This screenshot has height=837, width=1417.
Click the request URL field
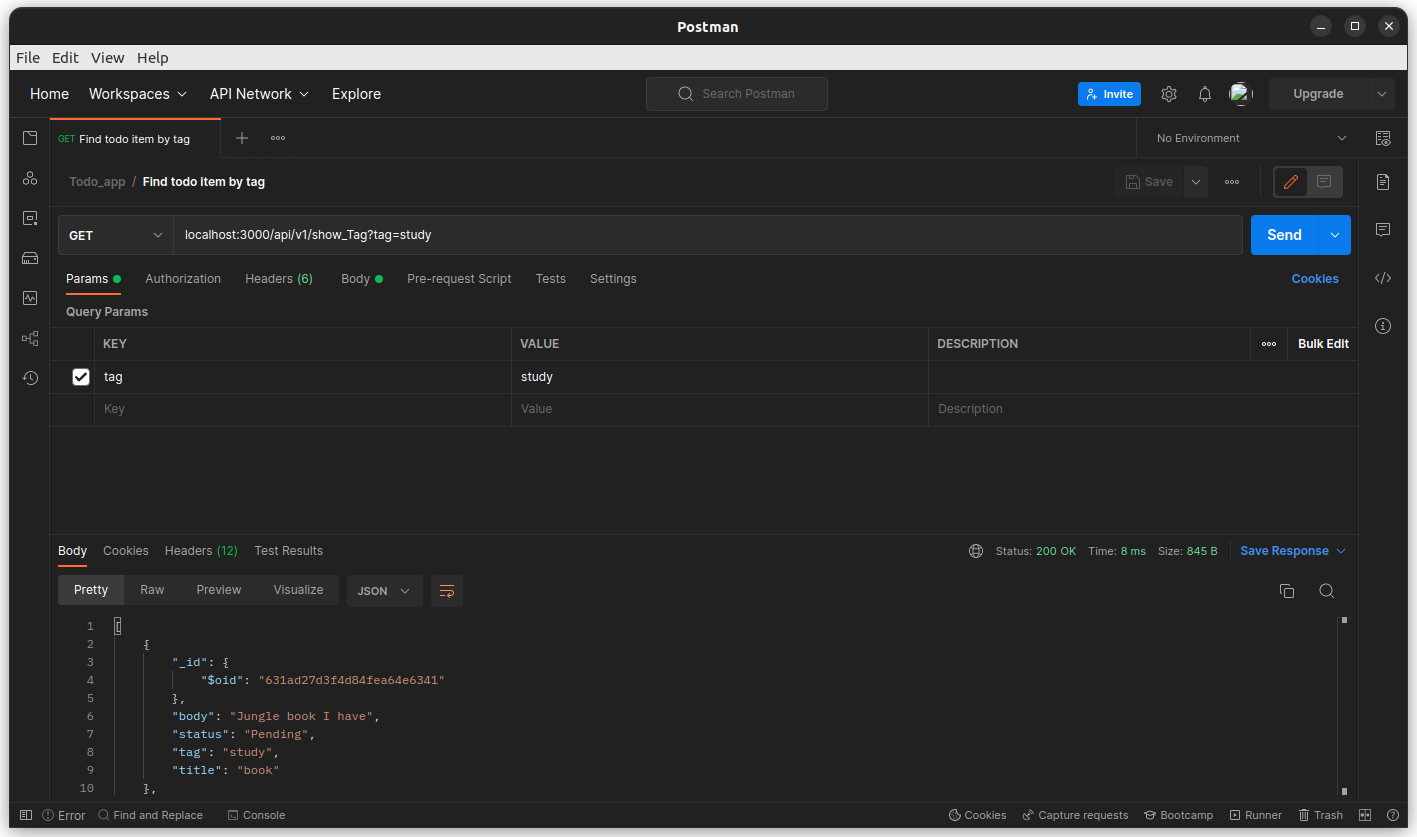(708, 235)
